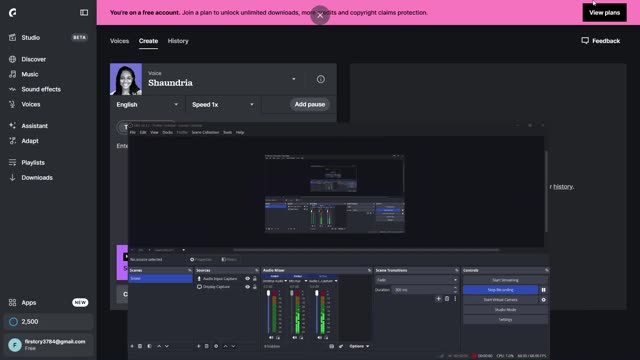
Task: Adjust the Desktop Audio volume slider in mixer
Action: tap(268, 312)
